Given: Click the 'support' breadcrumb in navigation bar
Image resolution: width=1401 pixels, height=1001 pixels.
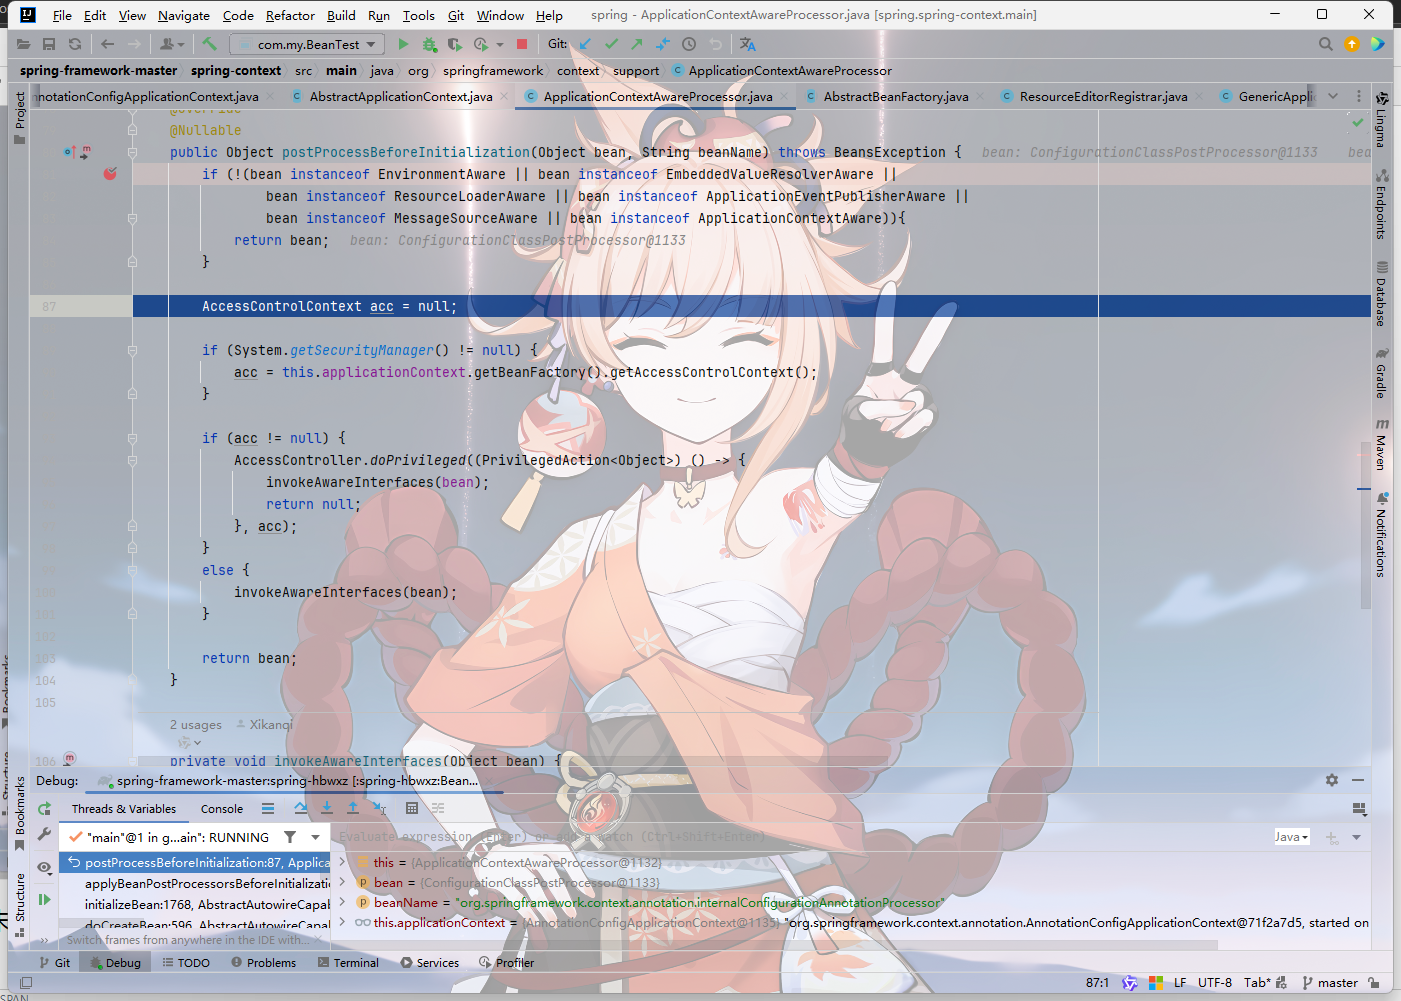Looking at the screenshot, I should tap(636, 71).
